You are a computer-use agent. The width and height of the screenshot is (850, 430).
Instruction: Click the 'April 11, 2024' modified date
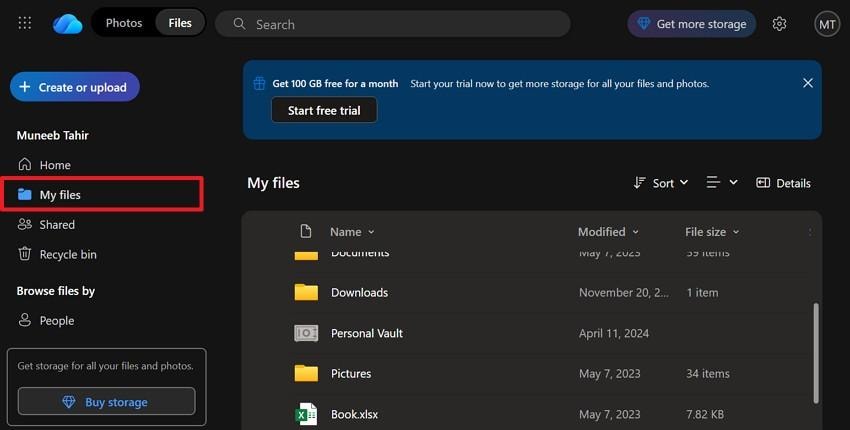pyautogui.click(x=614, y=333)
